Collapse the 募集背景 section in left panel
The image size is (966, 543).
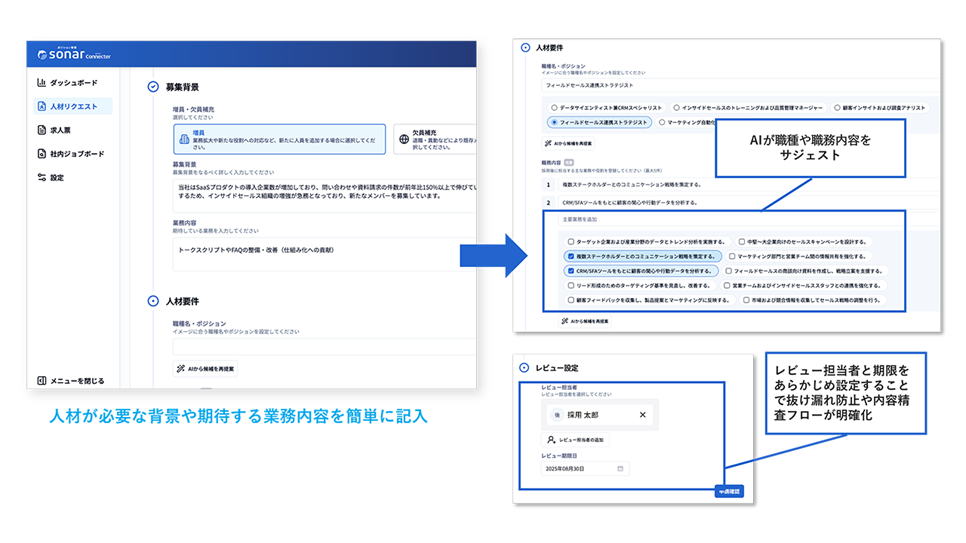tap(152, 87)
